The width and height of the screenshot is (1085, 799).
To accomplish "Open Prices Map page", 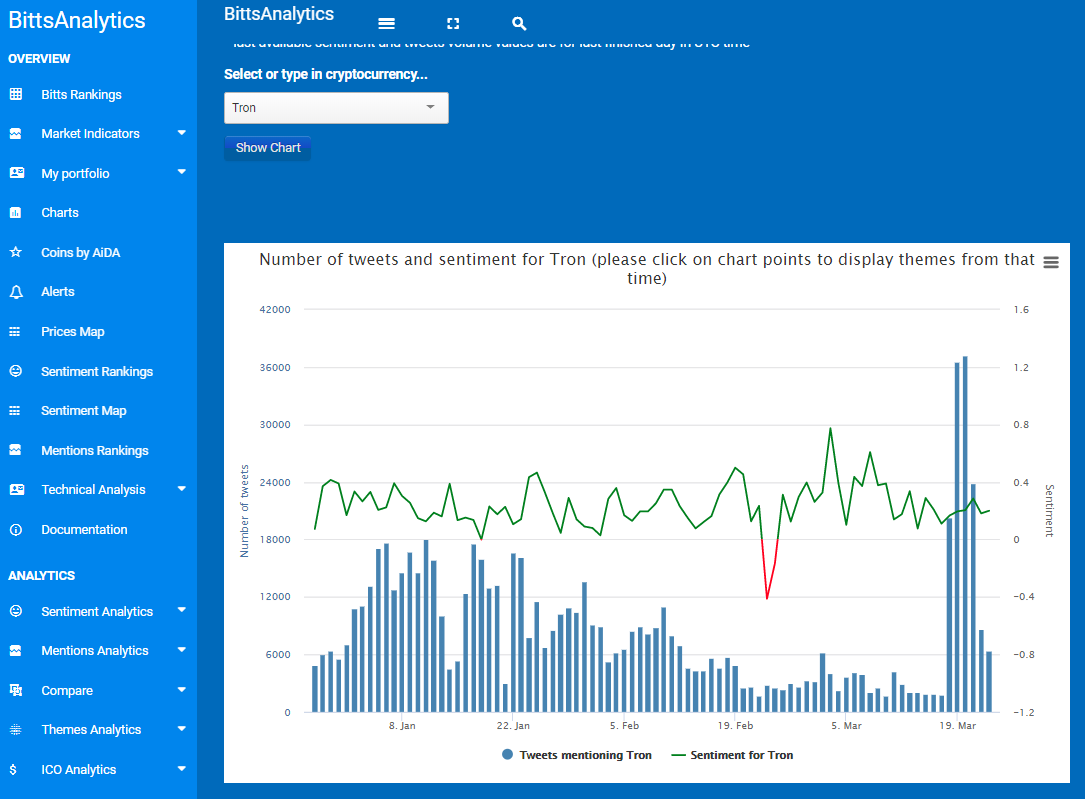I will click(73, 331).
